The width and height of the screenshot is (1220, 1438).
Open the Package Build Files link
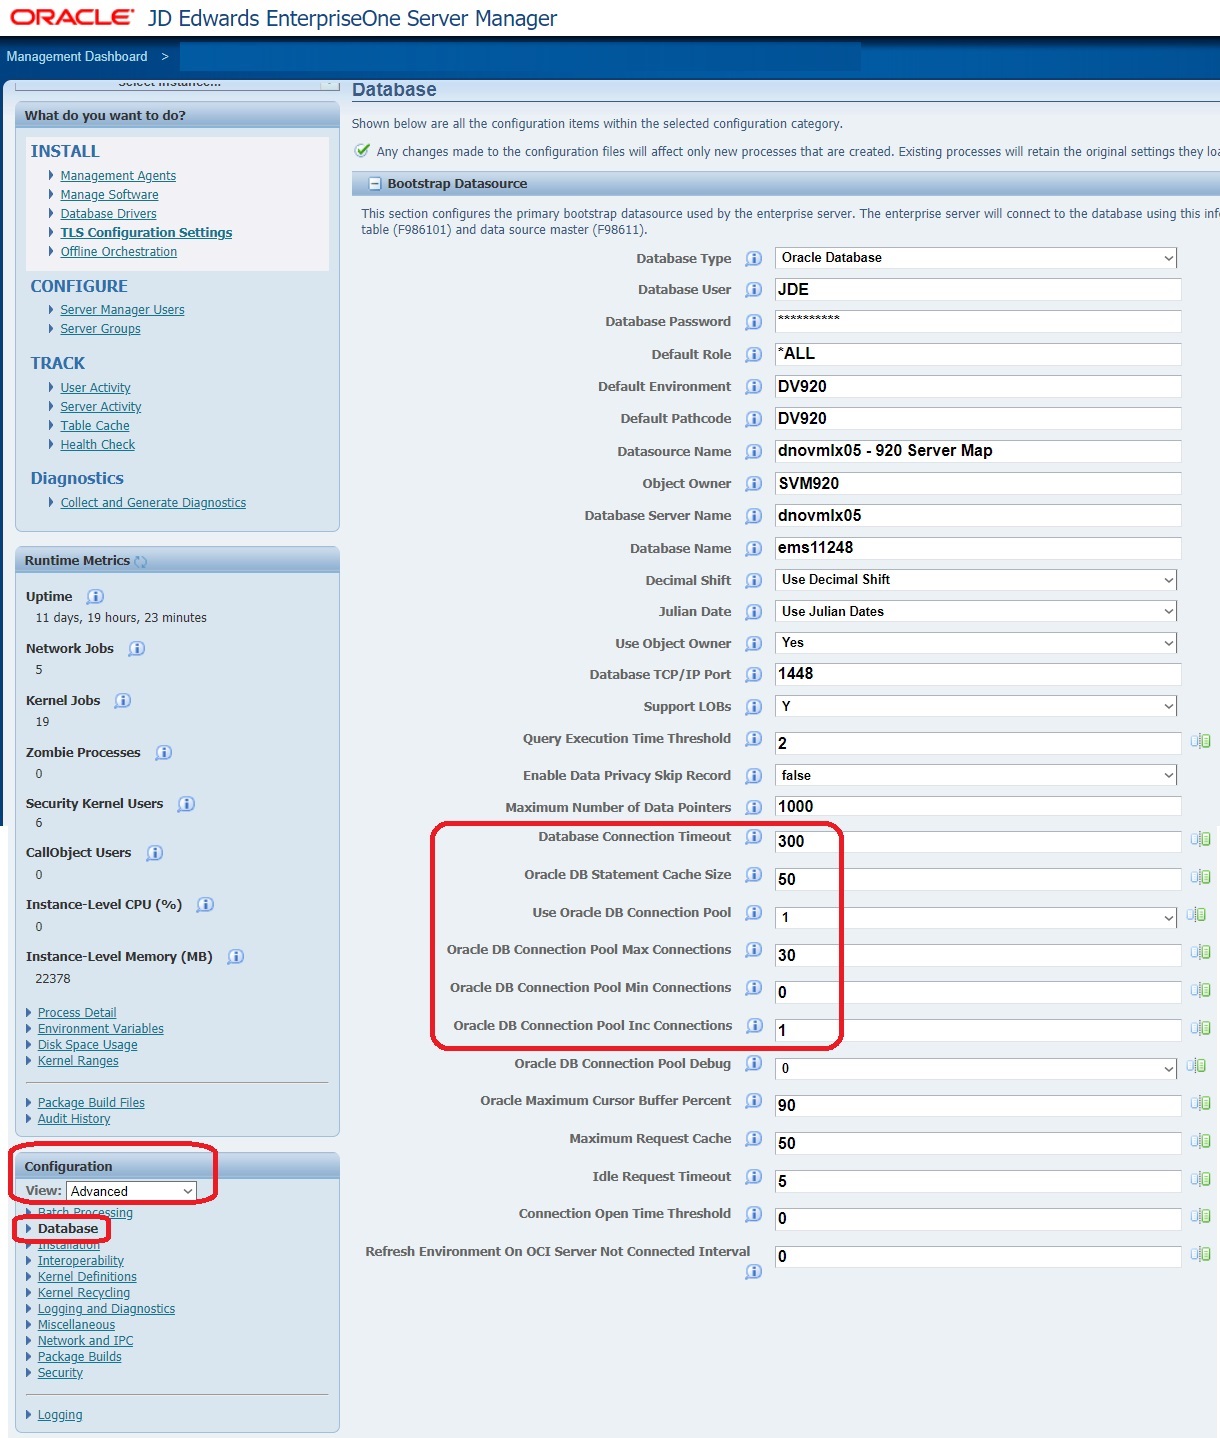click(x=91, y=1103)
